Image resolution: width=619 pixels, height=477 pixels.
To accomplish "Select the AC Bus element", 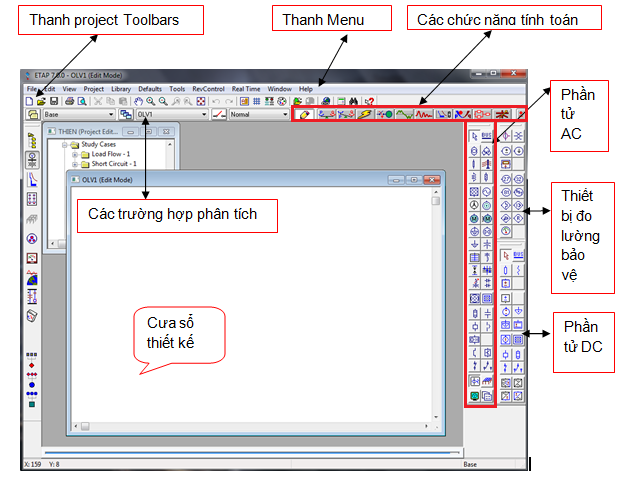I will pos(487,136).
